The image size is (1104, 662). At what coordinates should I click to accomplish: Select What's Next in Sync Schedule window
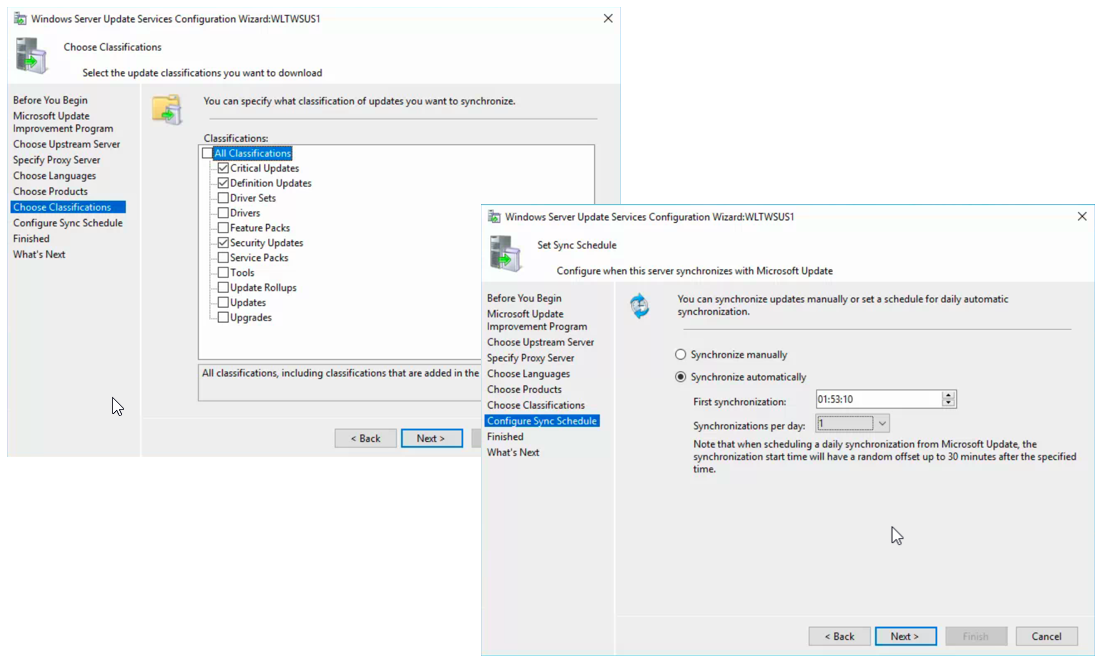[x=513, y=452]
